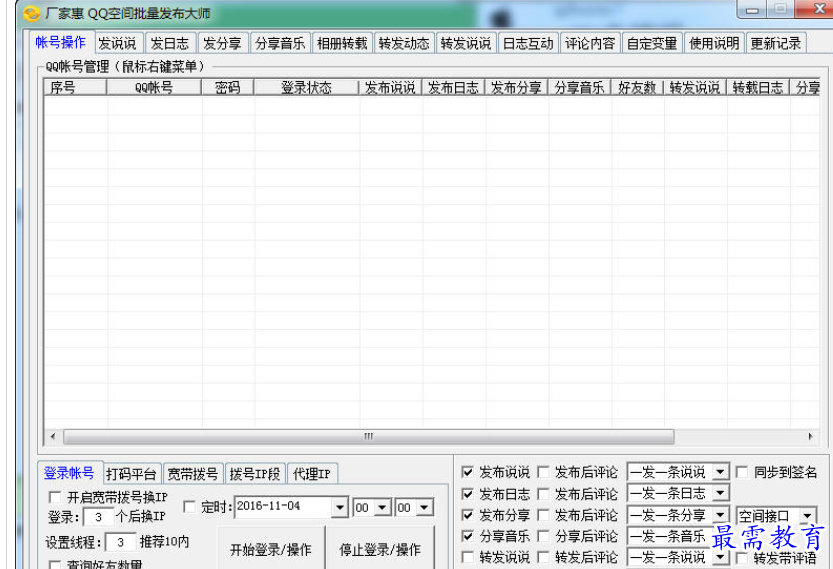Open the 自定变量 tab

652,43
